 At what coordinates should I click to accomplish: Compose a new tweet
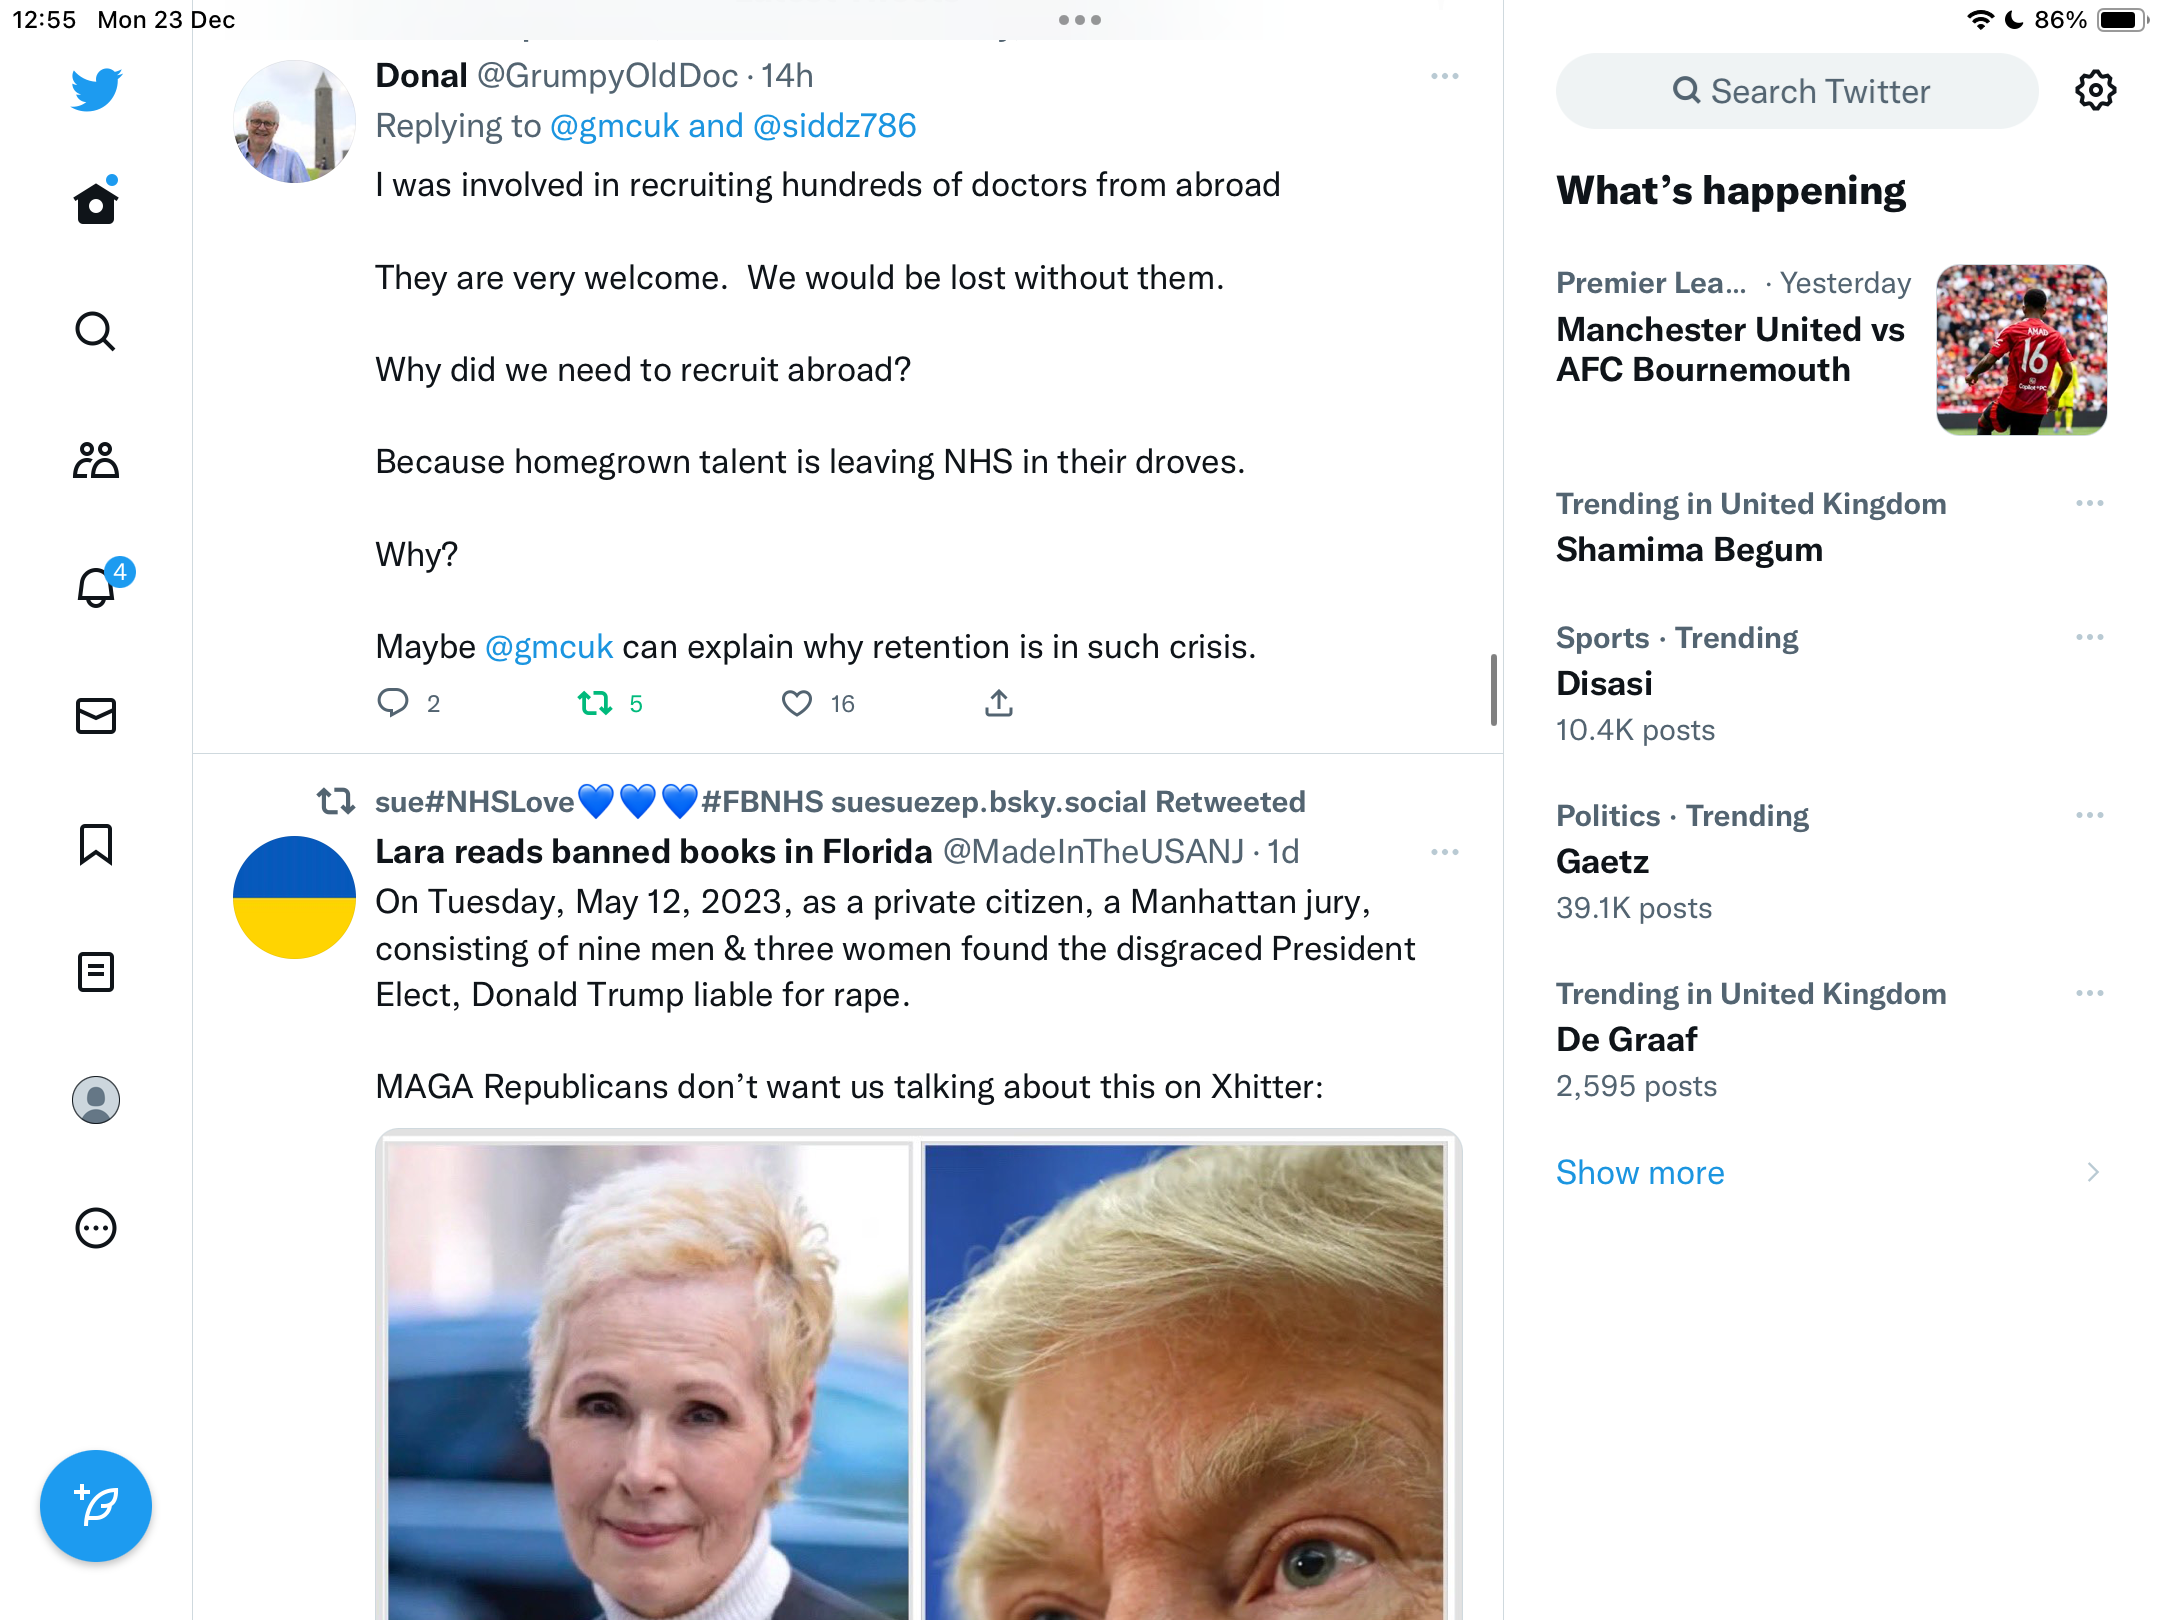pyautogui.click(x=96, y=1505)
